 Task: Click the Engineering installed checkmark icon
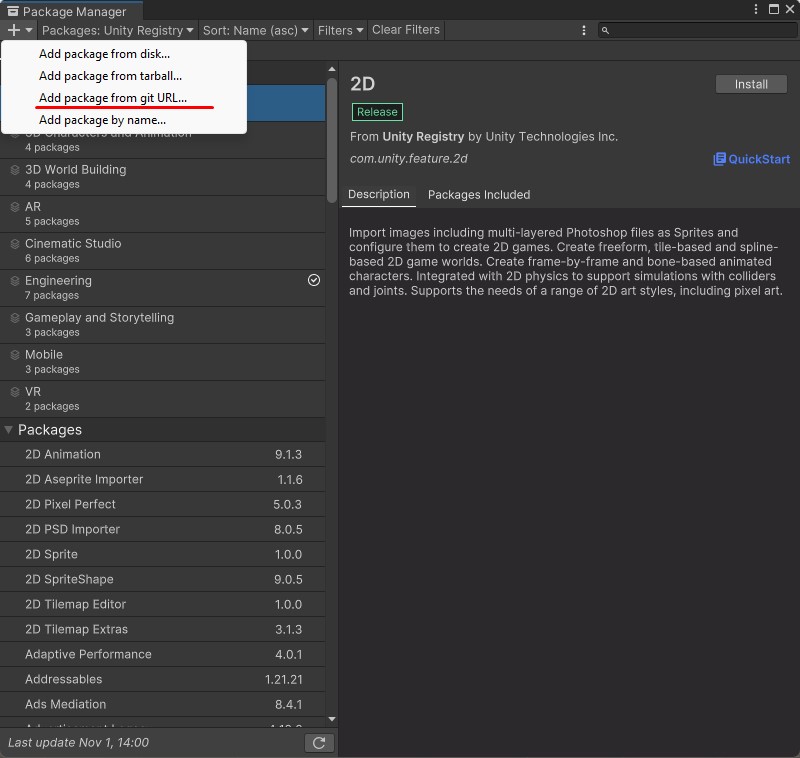314,280
